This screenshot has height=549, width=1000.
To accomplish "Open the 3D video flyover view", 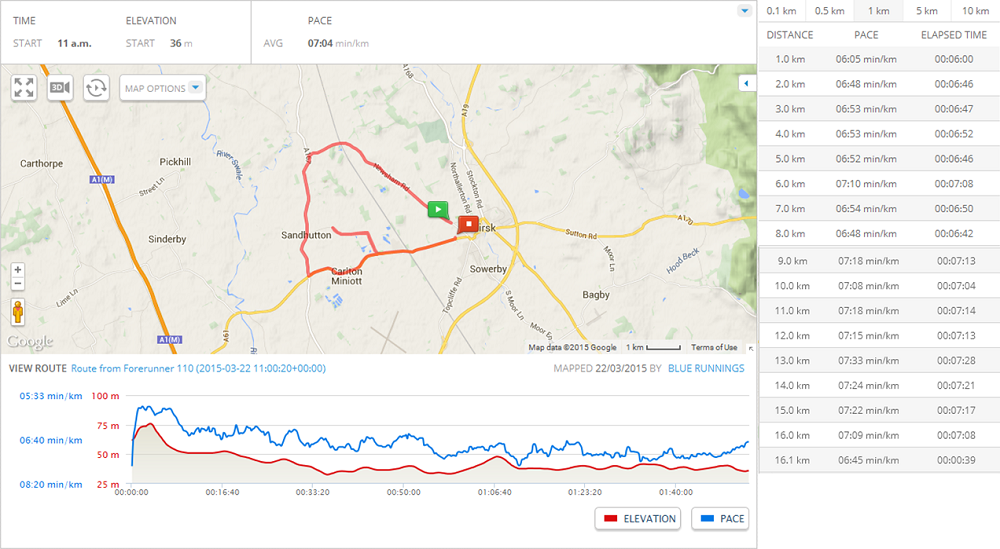I will 60,88.
